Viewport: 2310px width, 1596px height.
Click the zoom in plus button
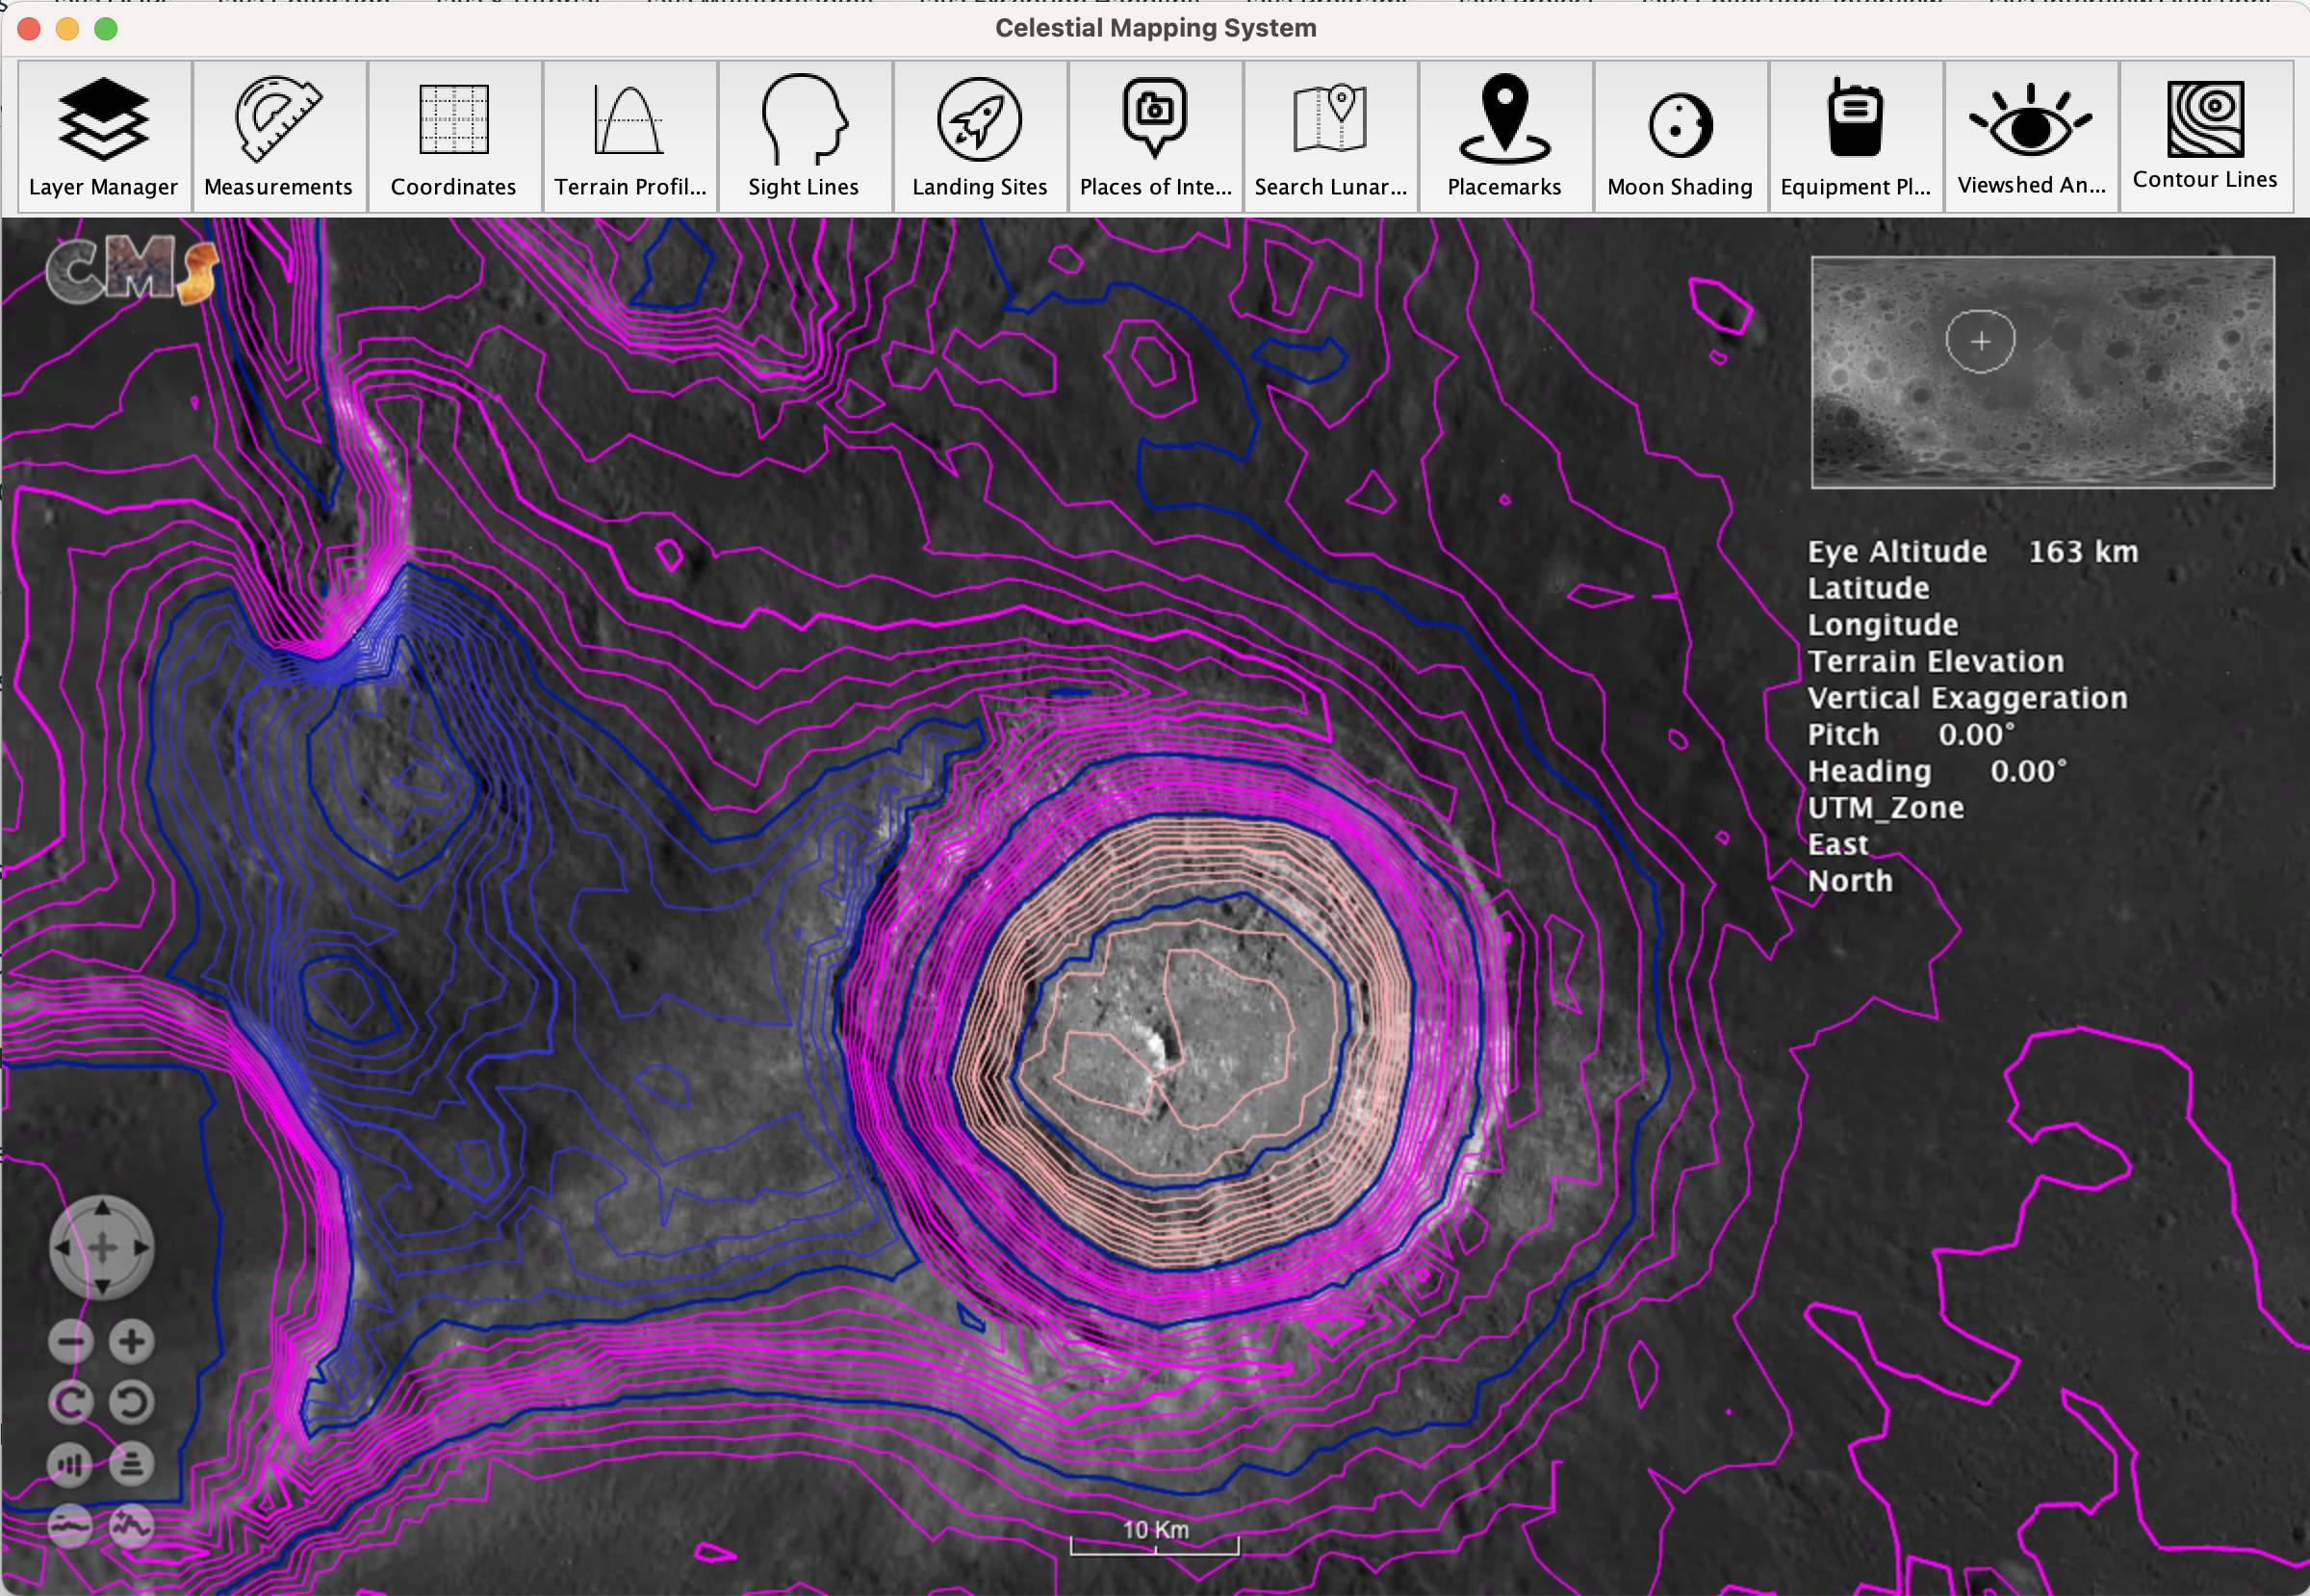tap(132, 1342)
